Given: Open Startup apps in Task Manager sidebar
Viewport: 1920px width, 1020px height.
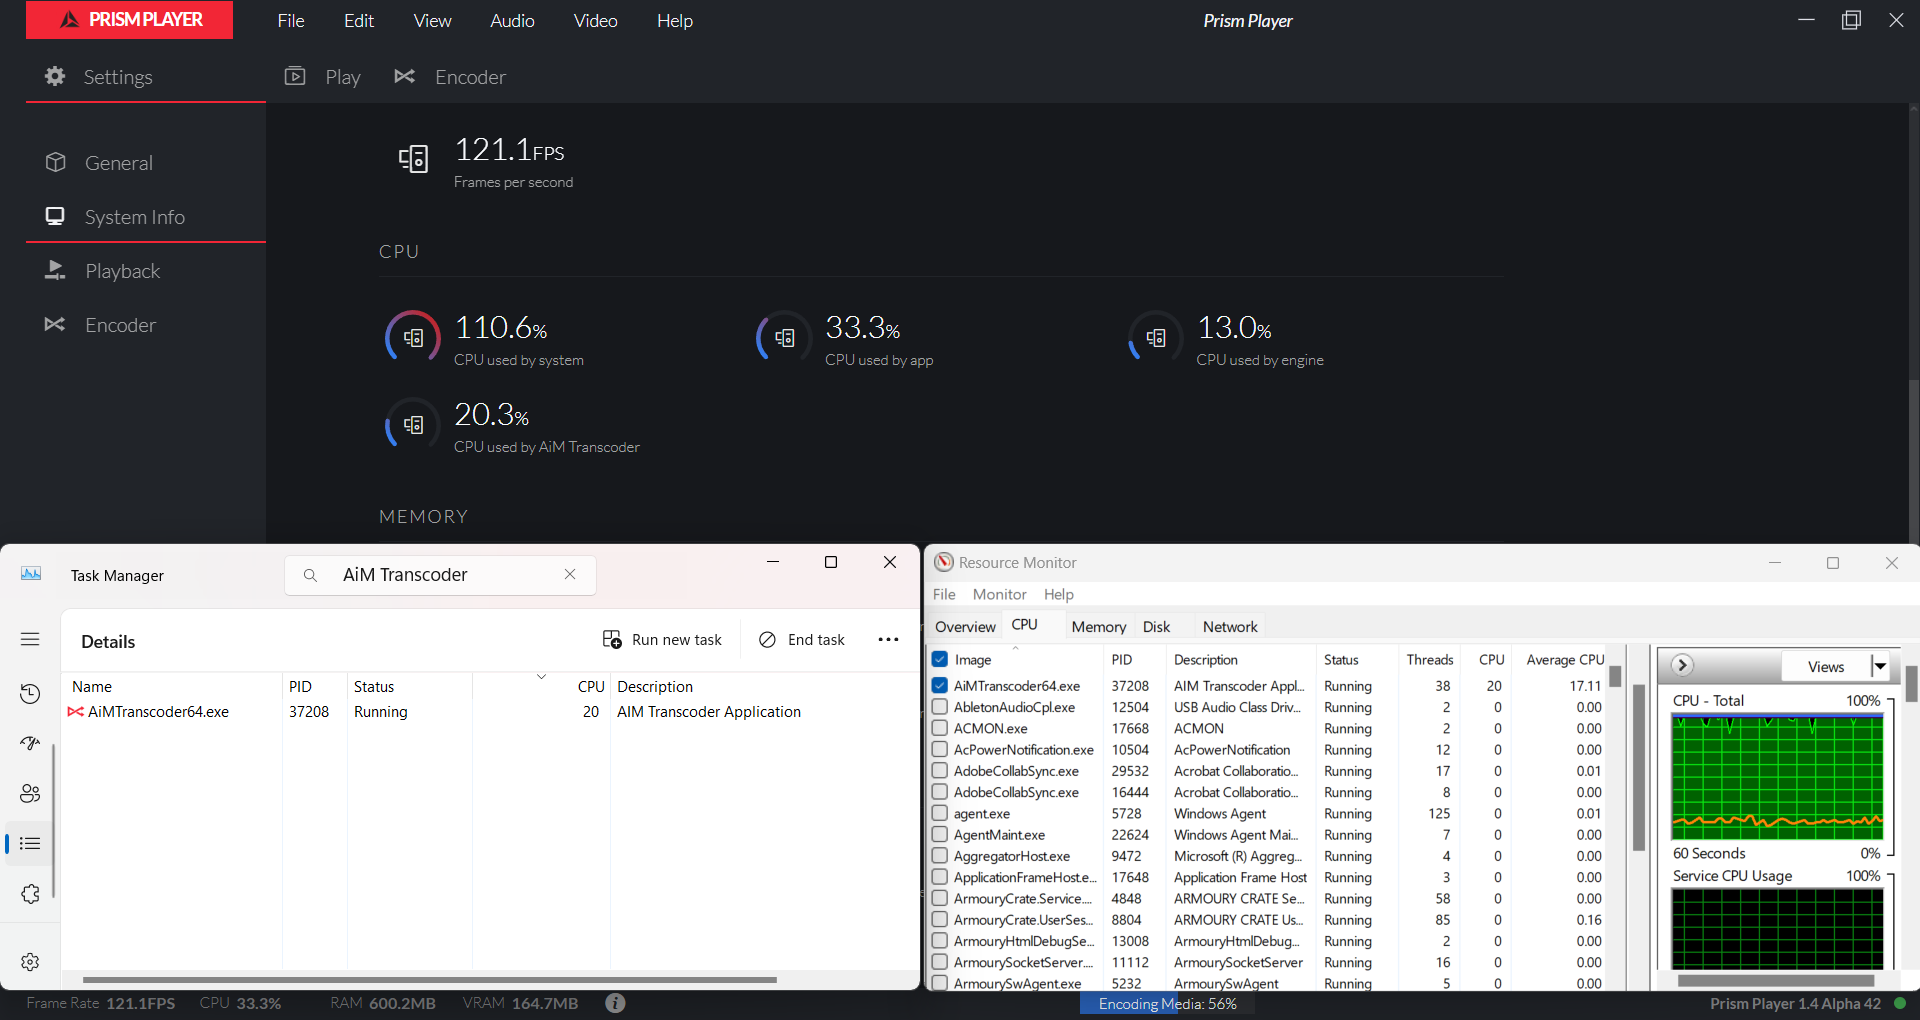Looking at the screenshot, I should [30, 743].
